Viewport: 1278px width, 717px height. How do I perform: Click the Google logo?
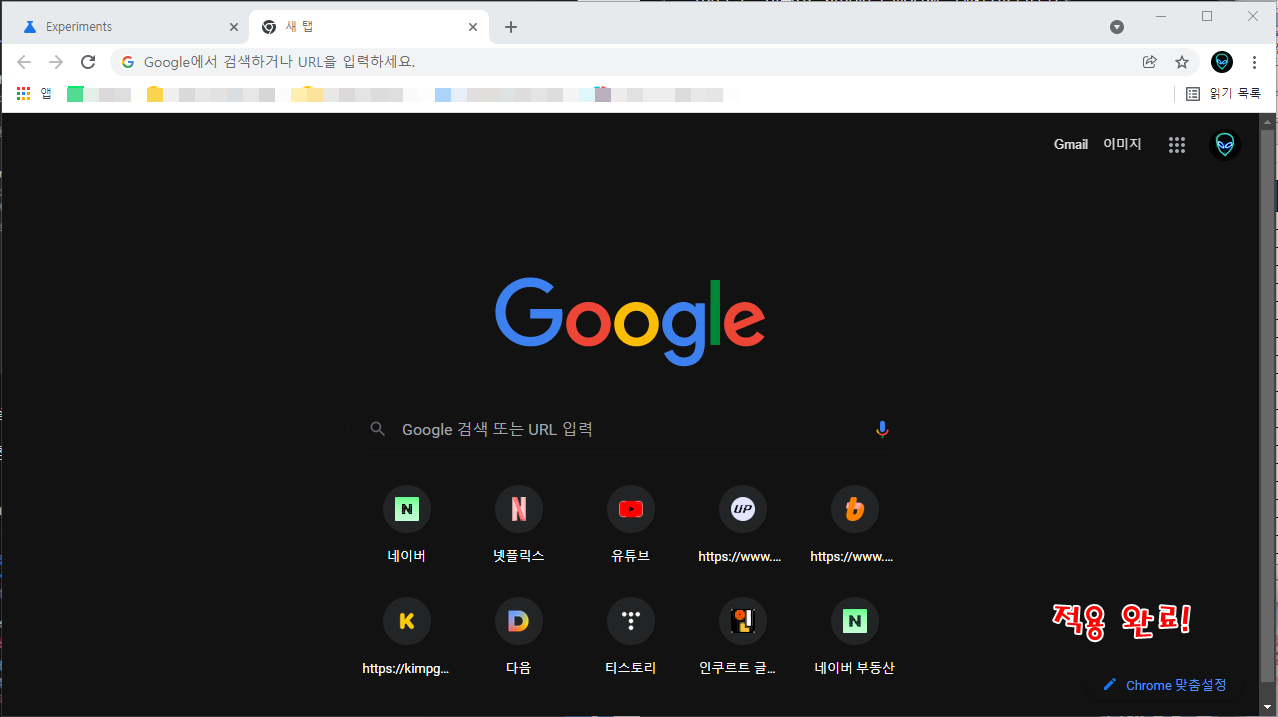[630, 320]
